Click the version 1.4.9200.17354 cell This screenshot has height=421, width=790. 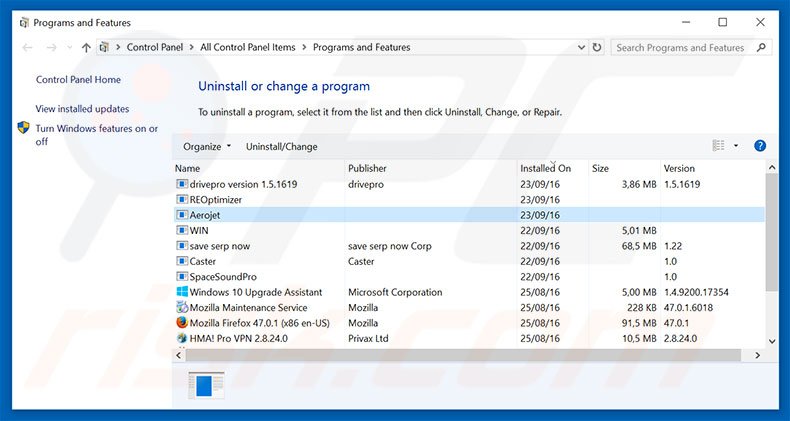coord(696,292)
